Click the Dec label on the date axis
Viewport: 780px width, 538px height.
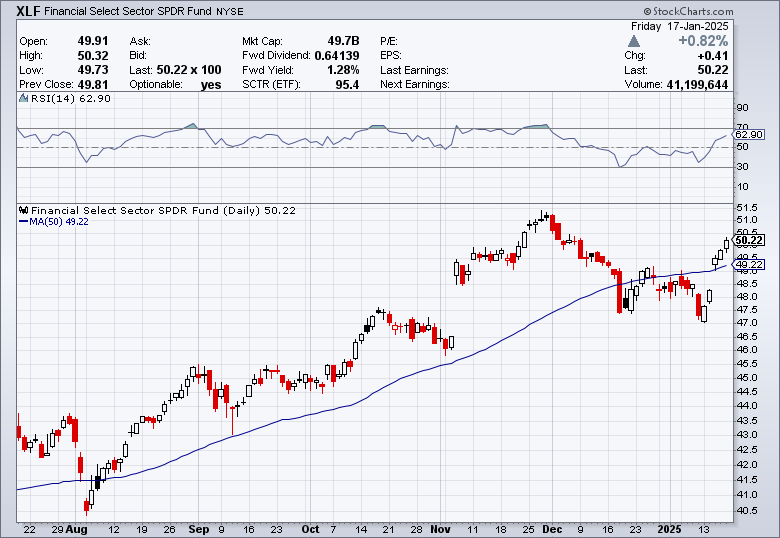(552, 530)
